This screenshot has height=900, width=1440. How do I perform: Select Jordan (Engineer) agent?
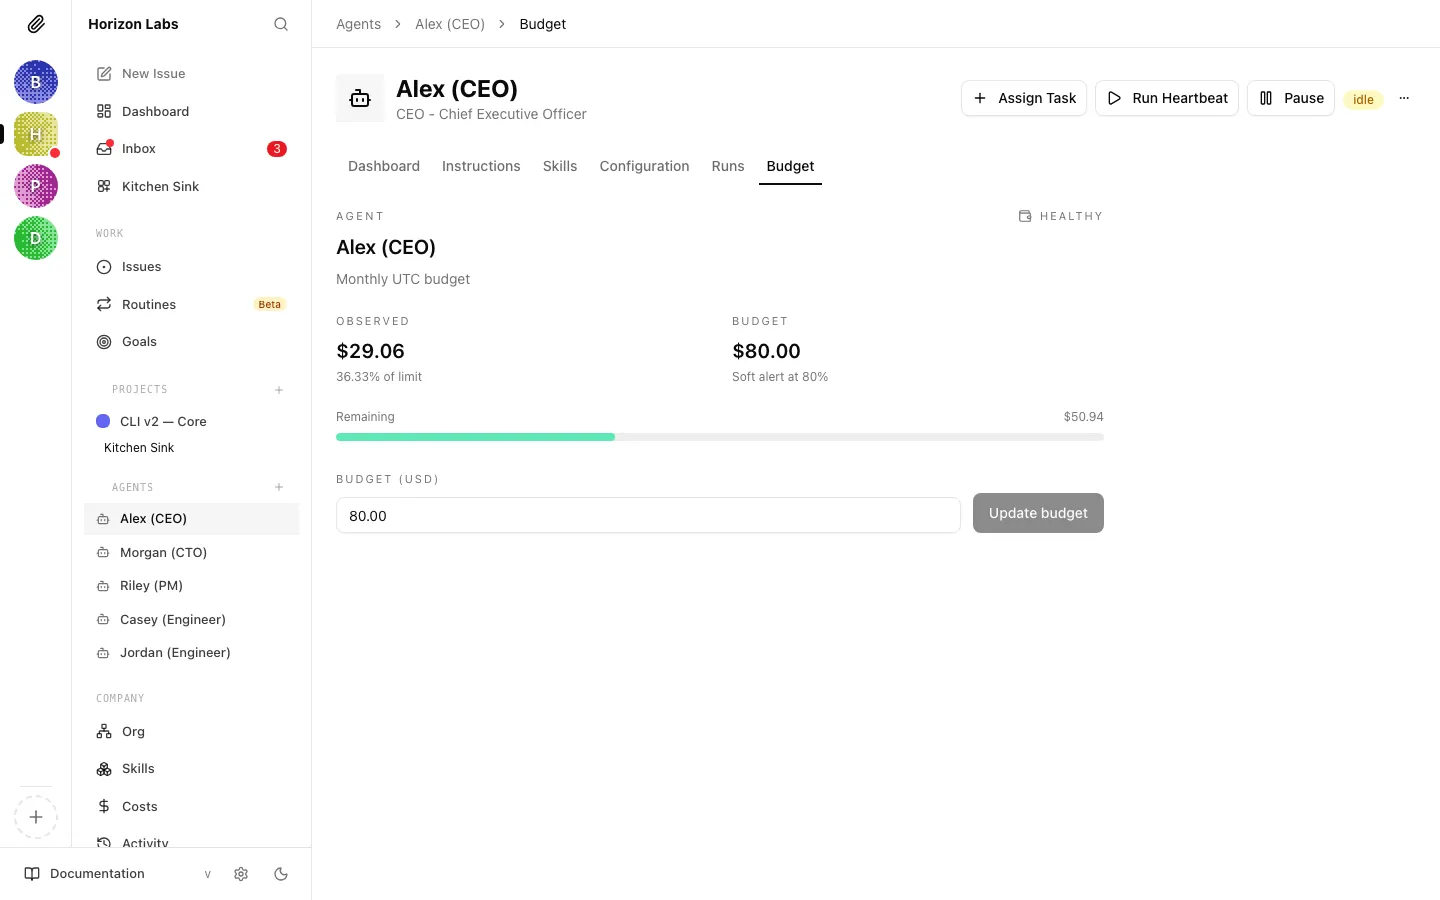(191, 653)
